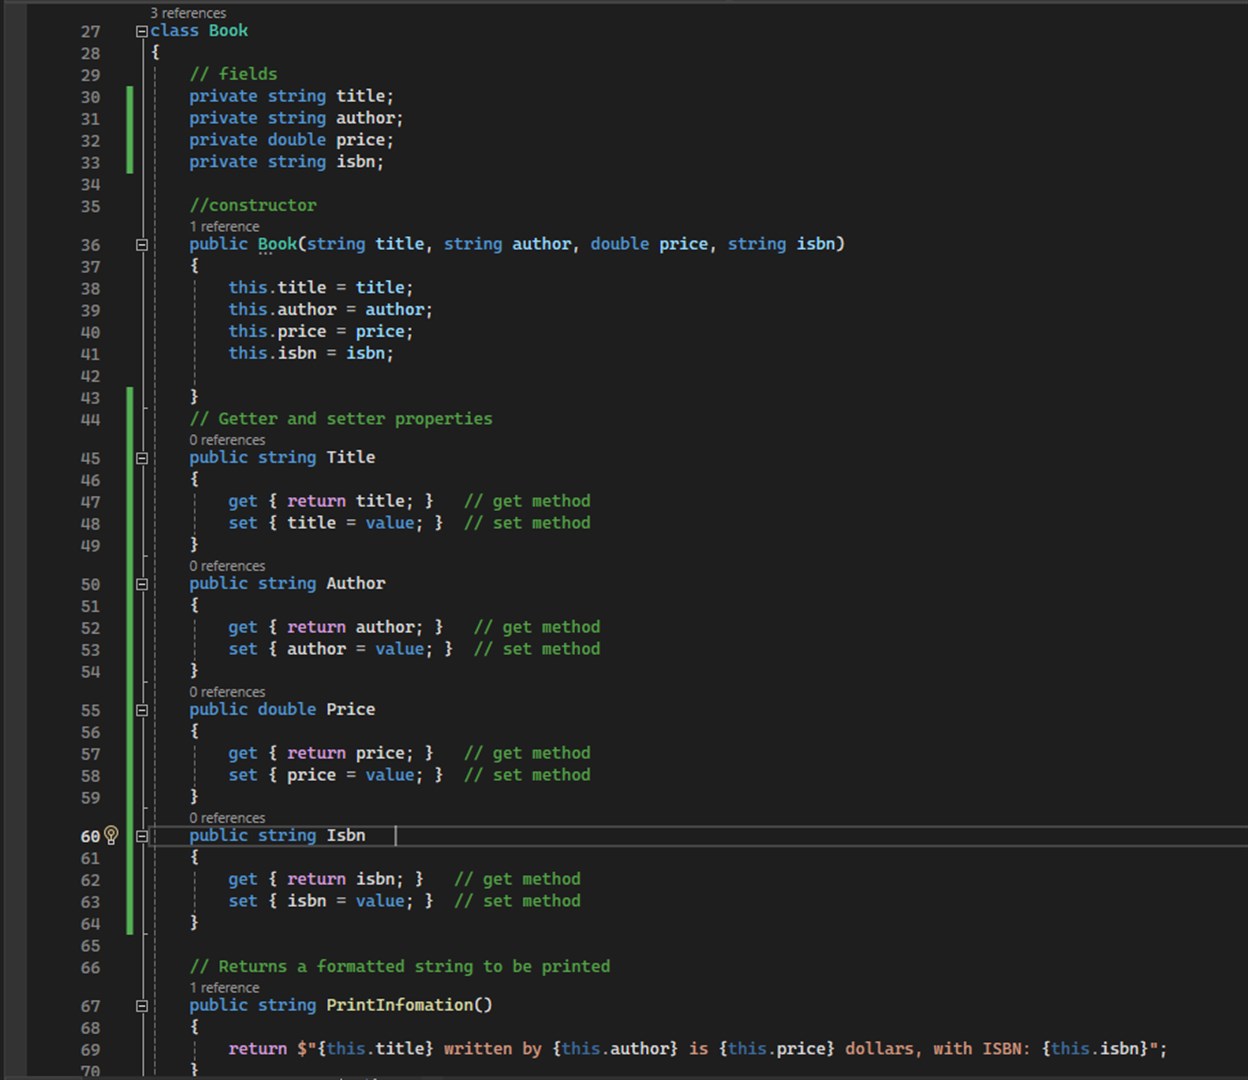
Task: Click the 'get { return title; }' accessor
Action: point(331,501)
